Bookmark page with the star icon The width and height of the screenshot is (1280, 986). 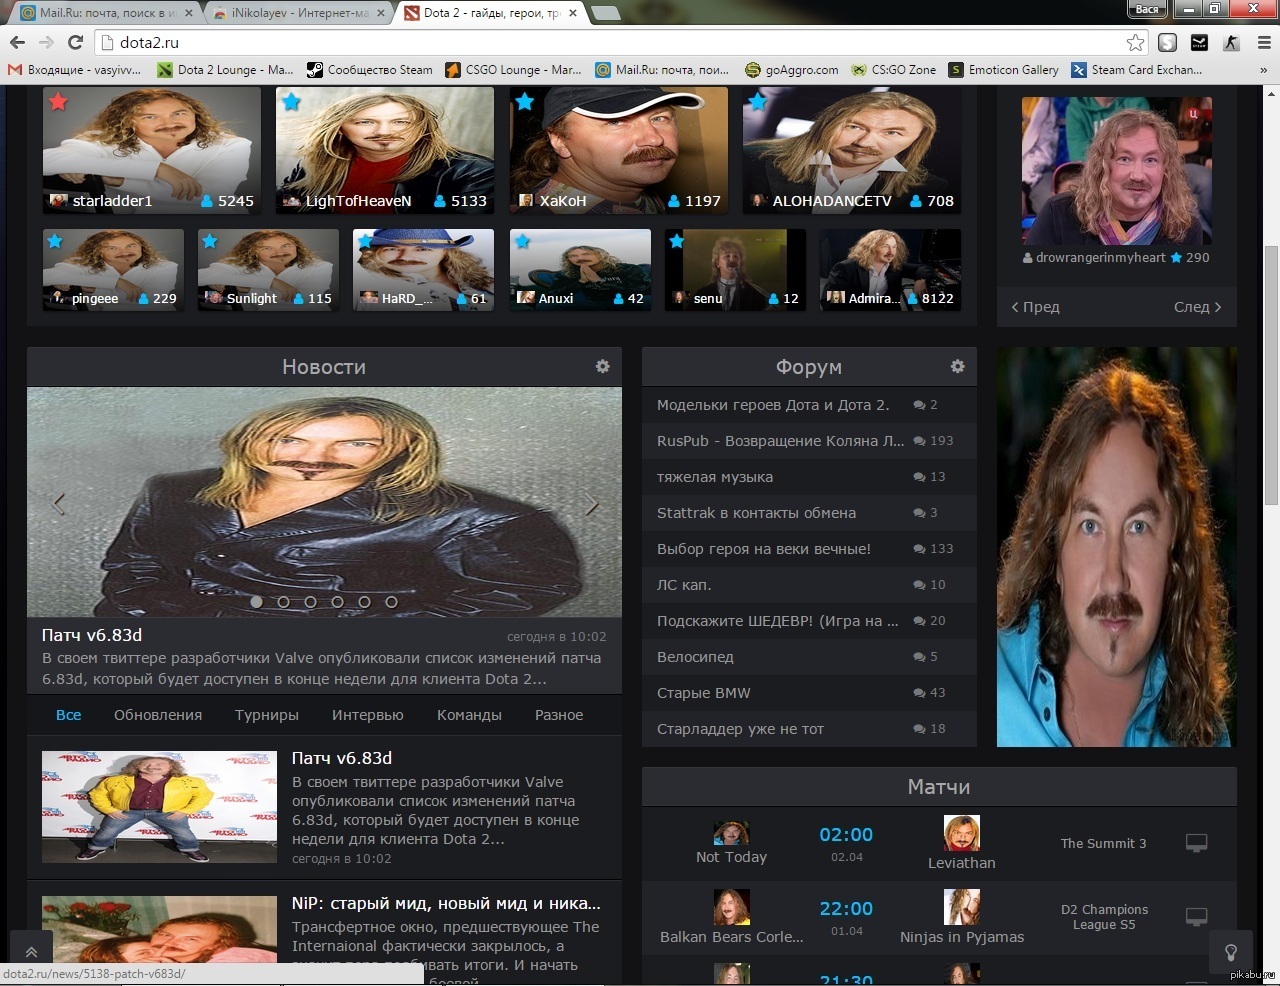click(1135, 42)
